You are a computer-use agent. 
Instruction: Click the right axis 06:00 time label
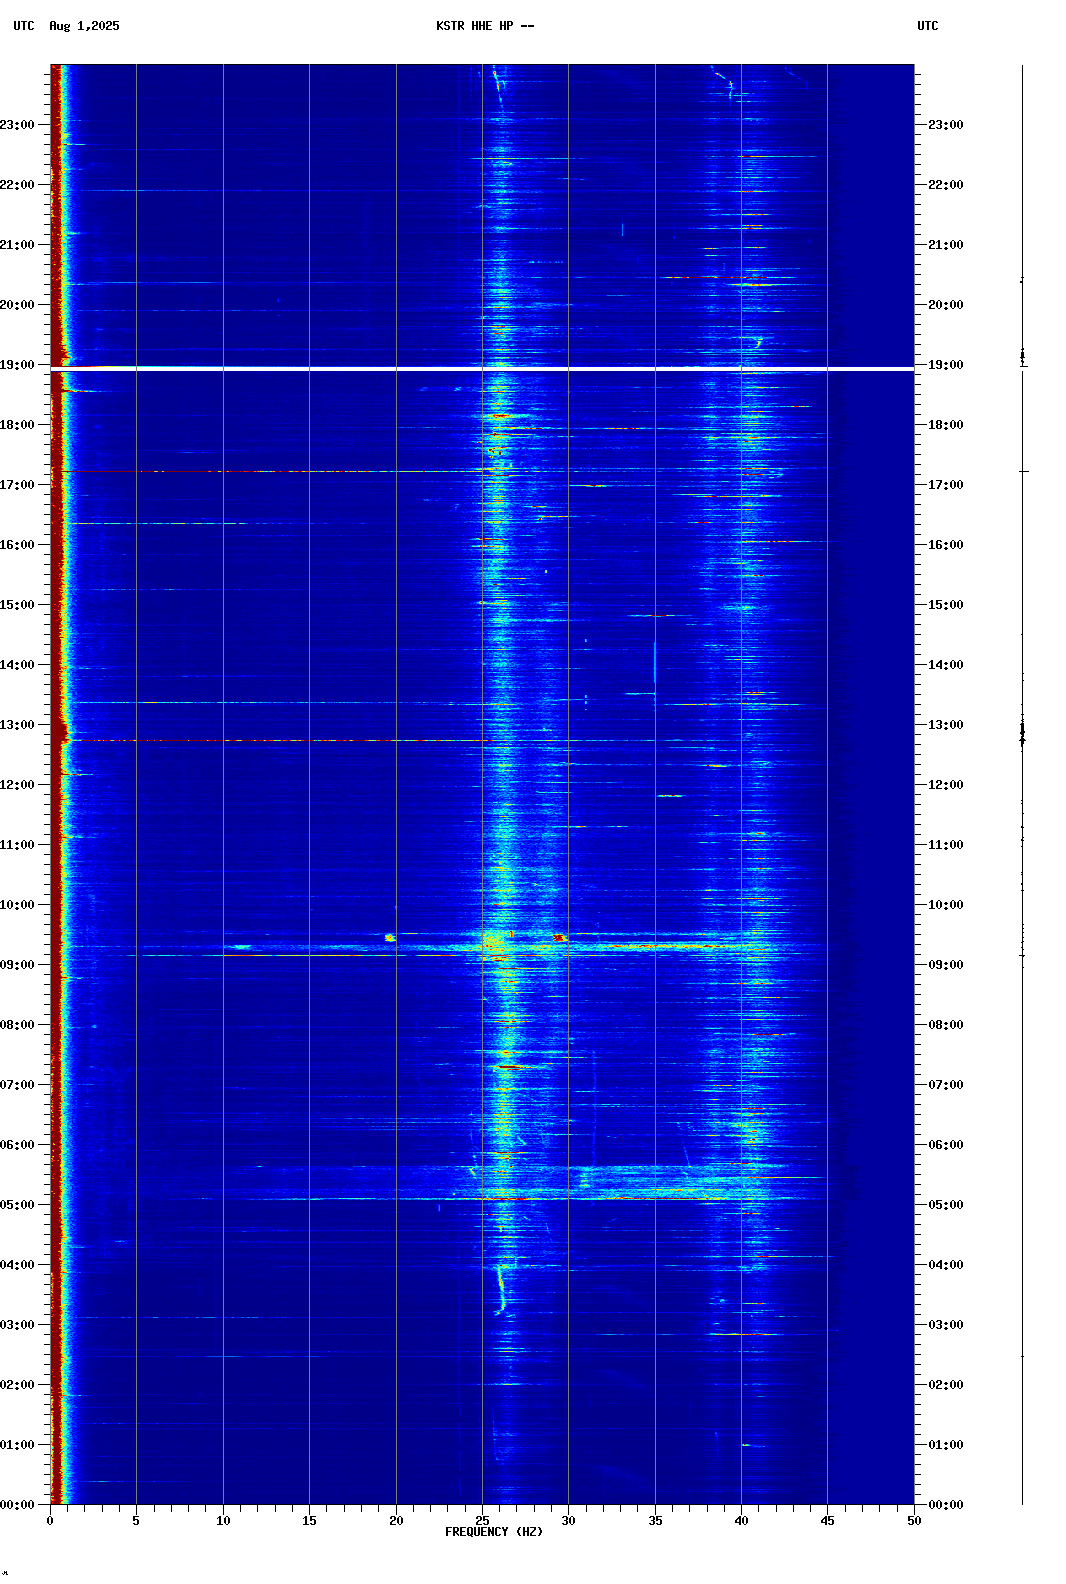946,1145
